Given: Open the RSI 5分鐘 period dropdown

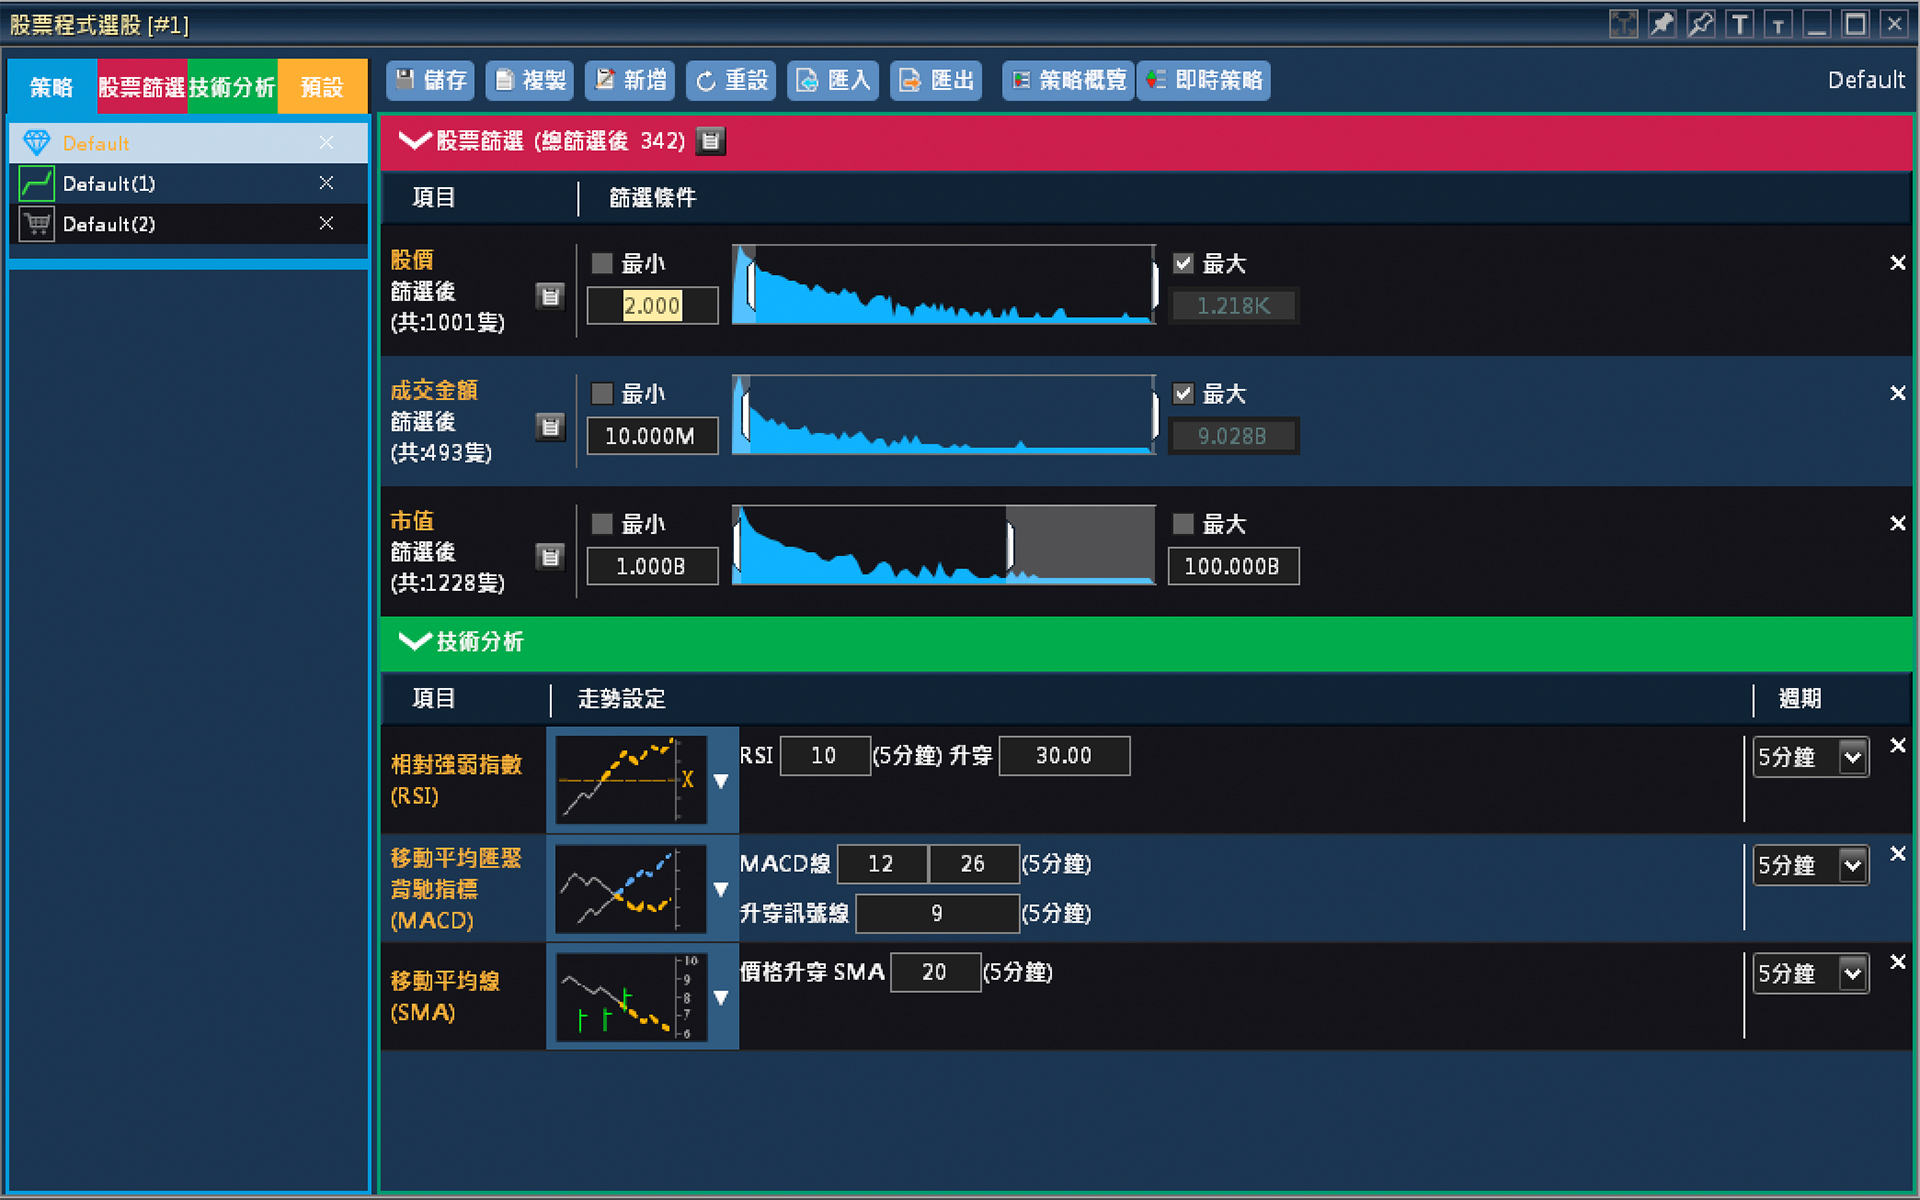Looking at the screenshot, I should click(x=1811, y=757).
